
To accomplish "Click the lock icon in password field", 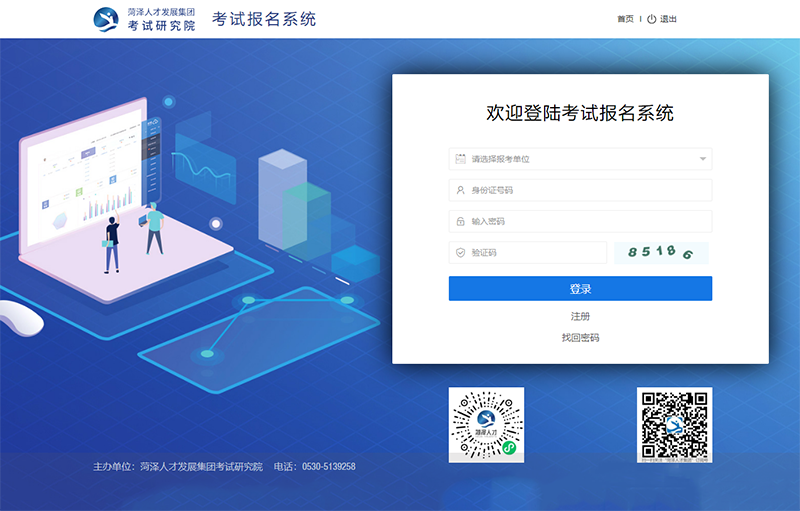I will 460,221.
